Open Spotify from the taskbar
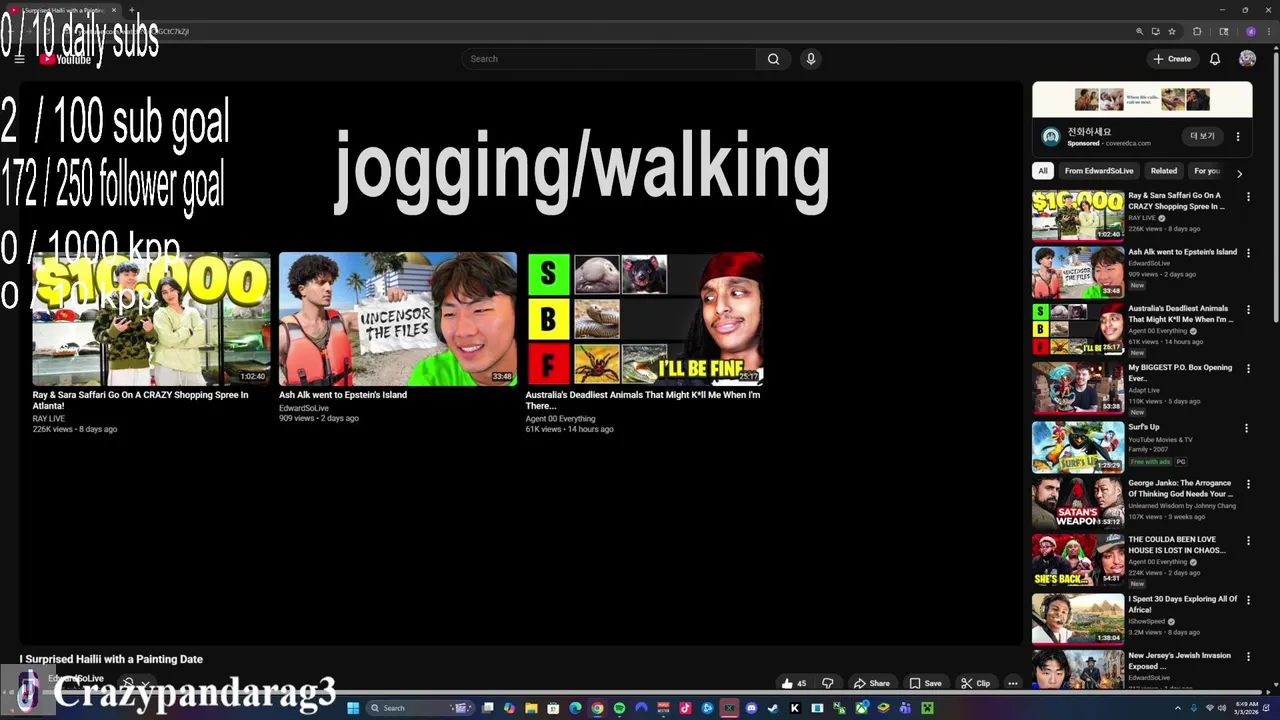 point(619,708)
